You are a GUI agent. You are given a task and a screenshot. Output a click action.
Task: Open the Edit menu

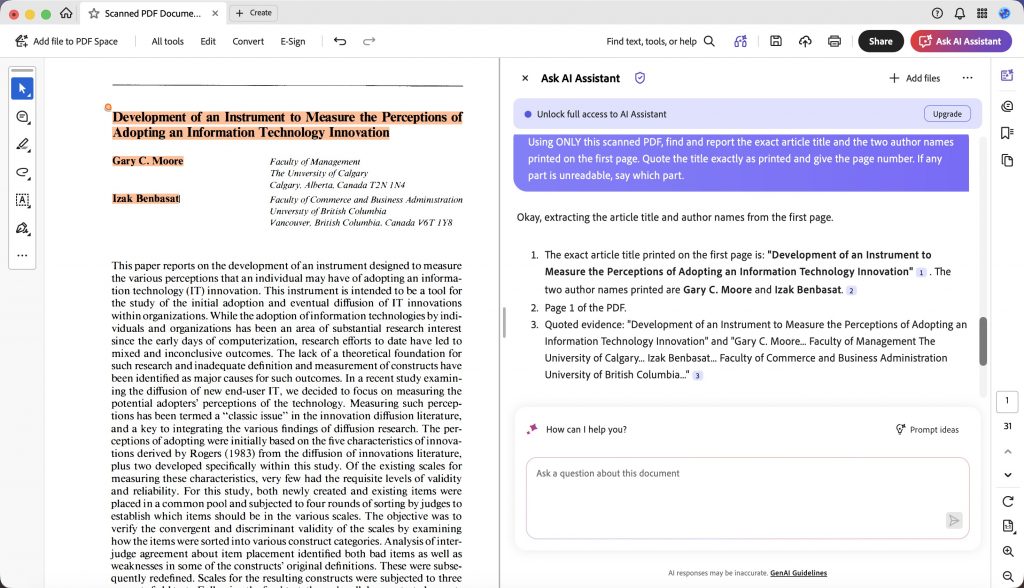(x=208, y=41)
